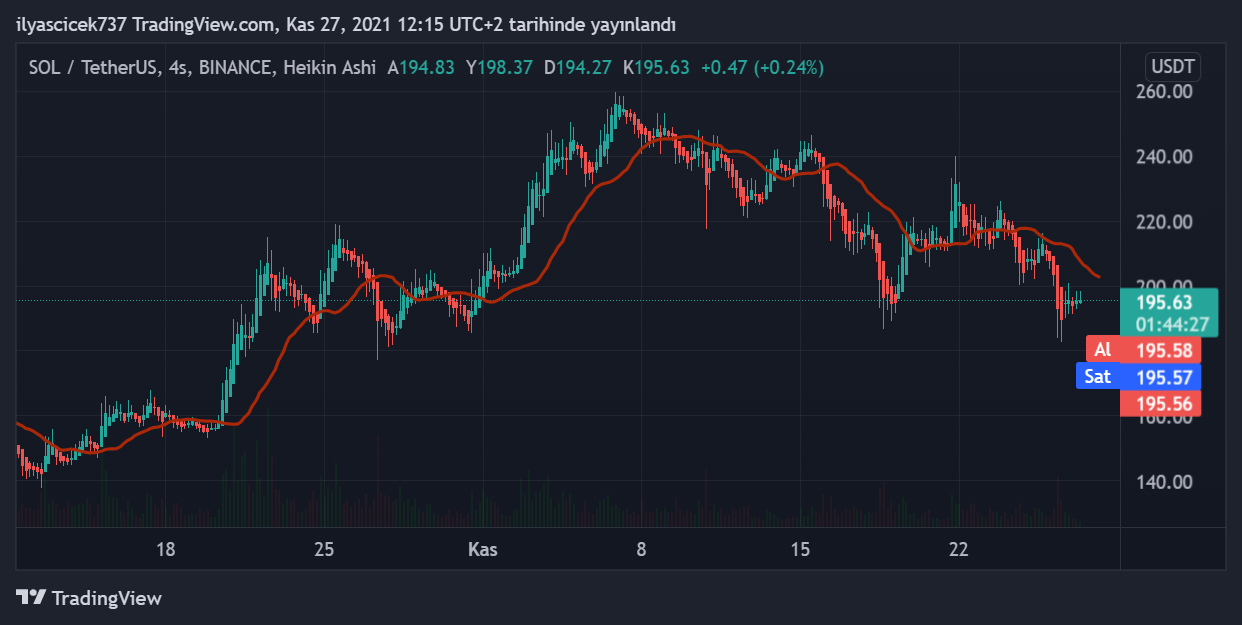Image resolution: width=1242 pixels, height=625 pixels.
Task: Click the ilyascicek737 author name
Action: (70, 24)
